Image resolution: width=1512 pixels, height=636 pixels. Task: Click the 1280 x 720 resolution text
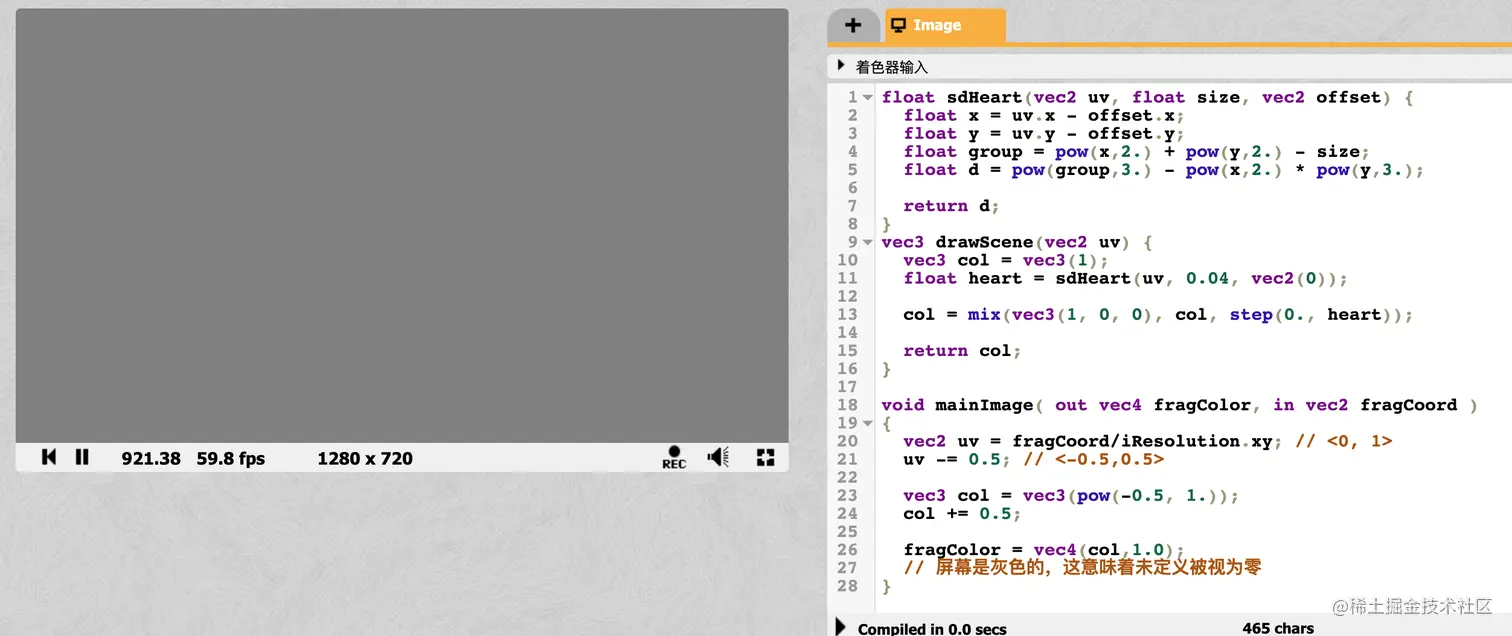(x=365, y=459)
